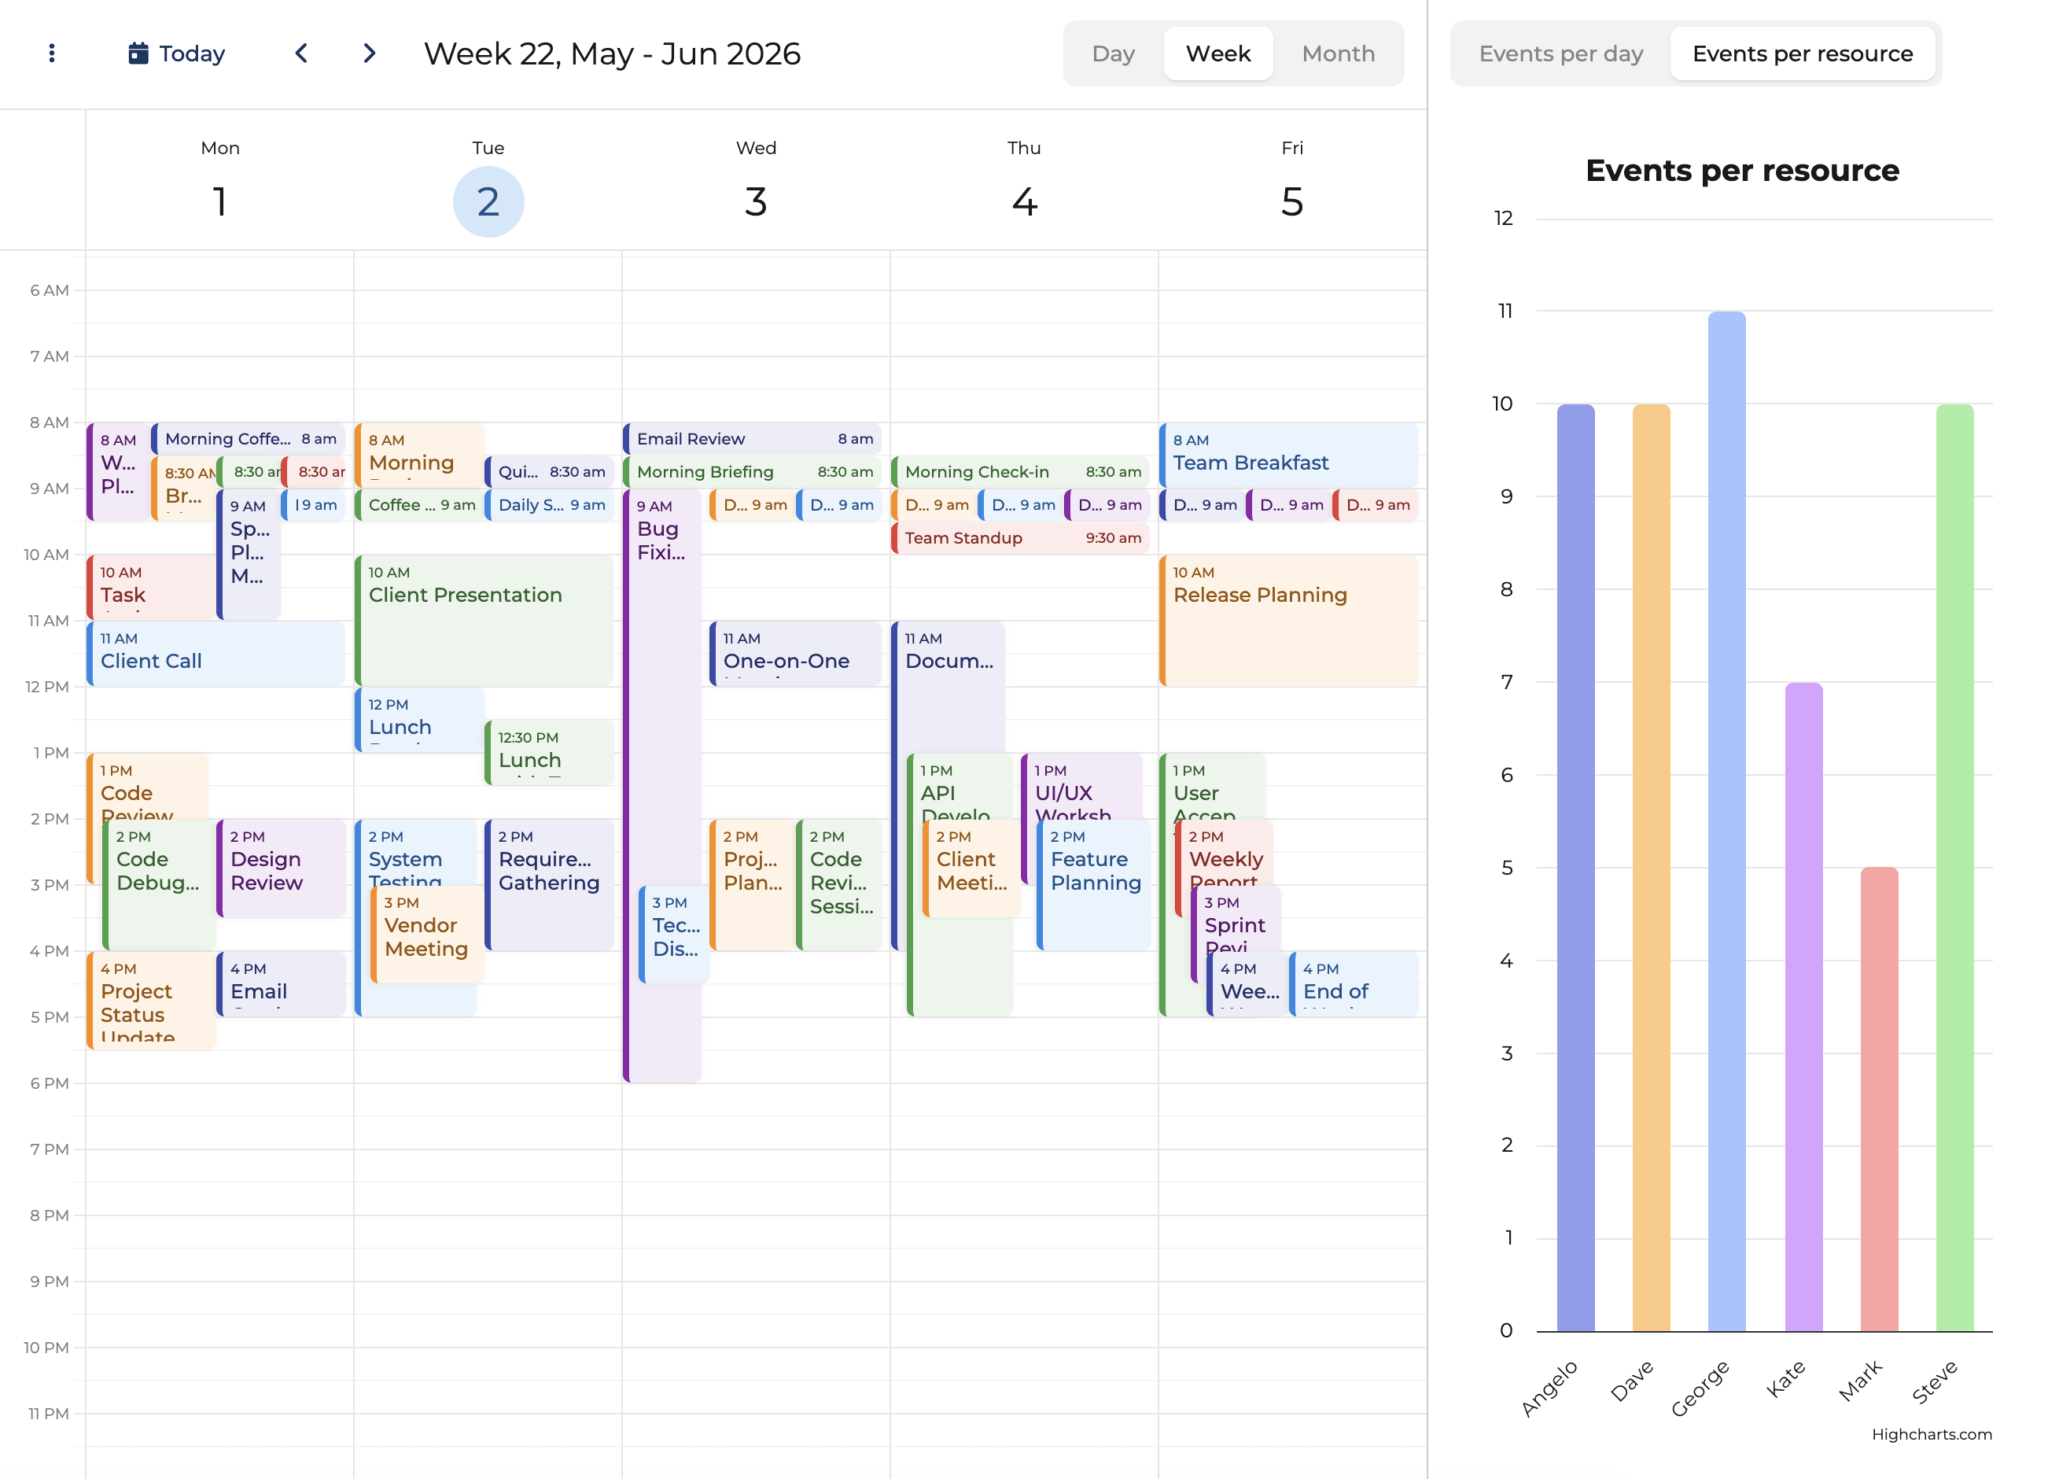Viewport: 2048px width, 1479px height.
Task: Show the Events per day chart
Action: coord(1560,53)
